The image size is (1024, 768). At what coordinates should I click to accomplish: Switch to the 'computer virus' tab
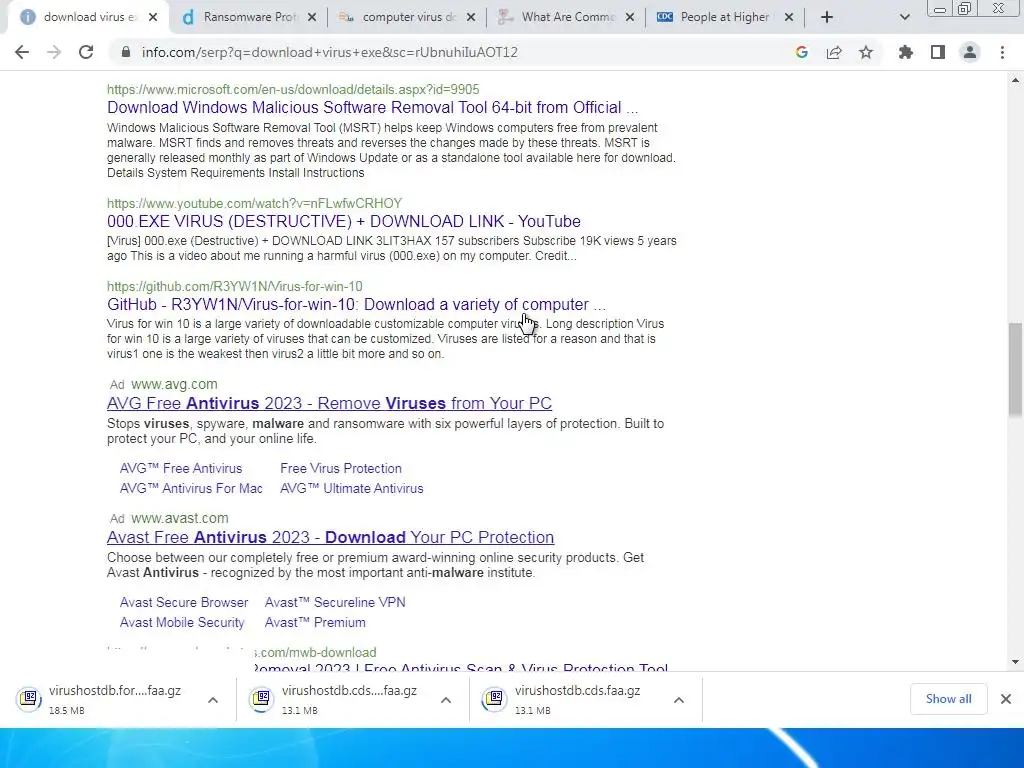point(407,17)
